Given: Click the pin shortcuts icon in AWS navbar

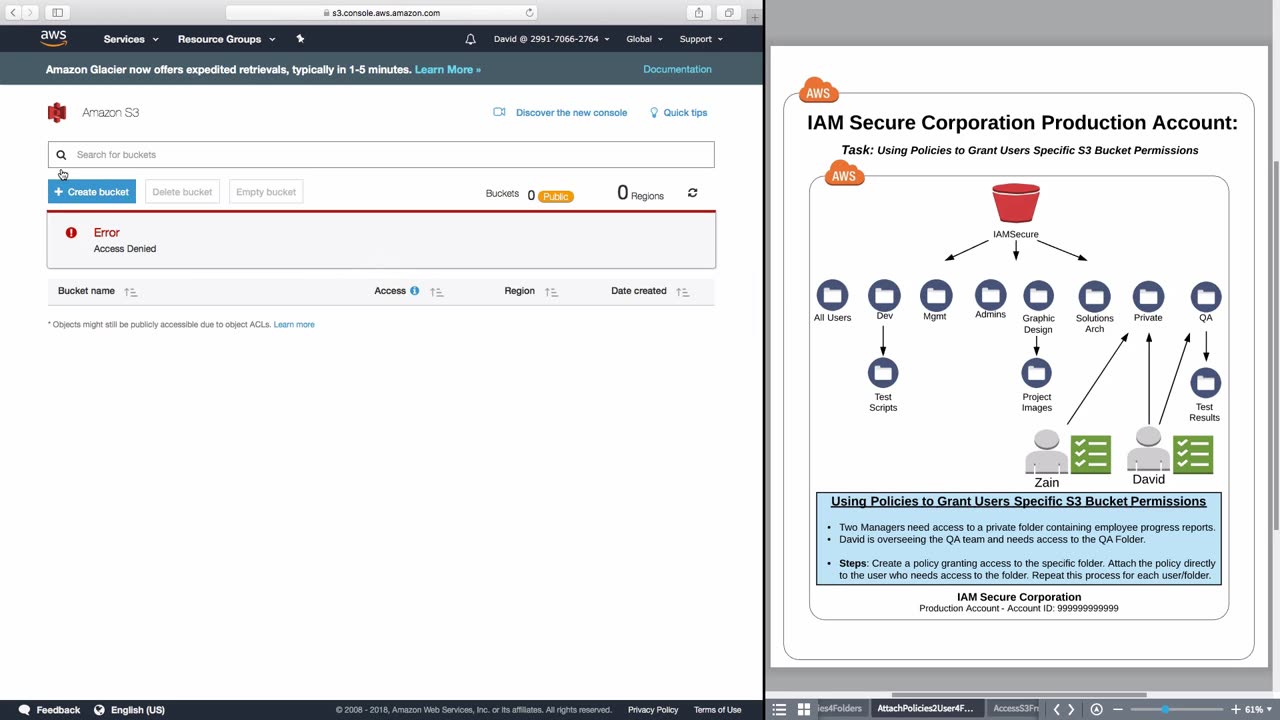Looking at the screenshot, I should click(x=300, y=39).
